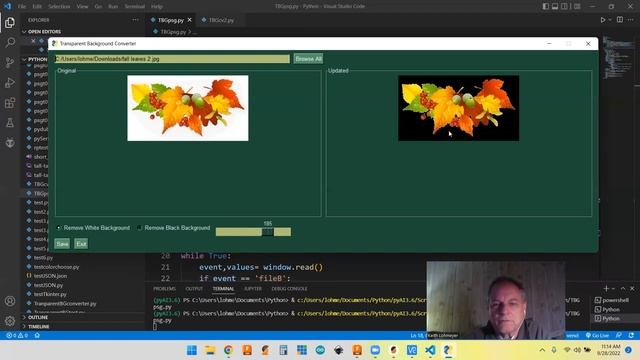Toggle primary sidebar layout icon

tap(546, 6)
